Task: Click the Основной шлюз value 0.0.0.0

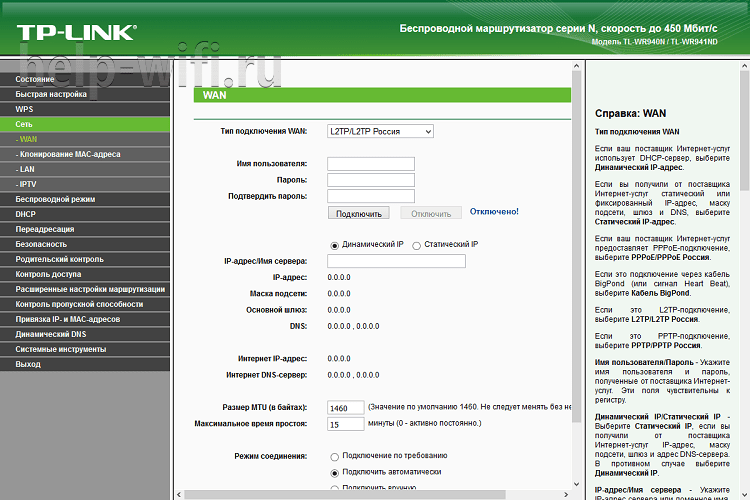Action: [339, 310]
